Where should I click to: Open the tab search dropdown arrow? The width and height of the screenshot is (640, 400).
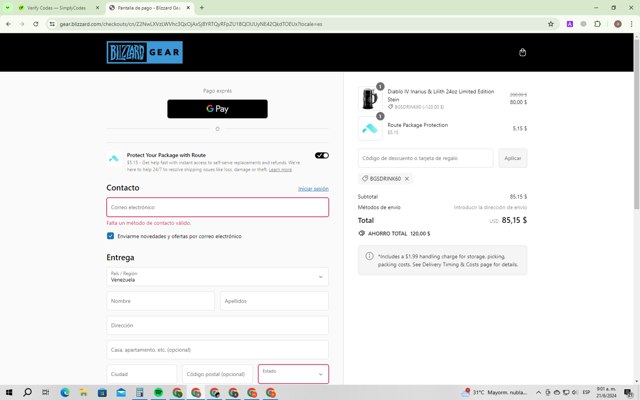point(7,8)
